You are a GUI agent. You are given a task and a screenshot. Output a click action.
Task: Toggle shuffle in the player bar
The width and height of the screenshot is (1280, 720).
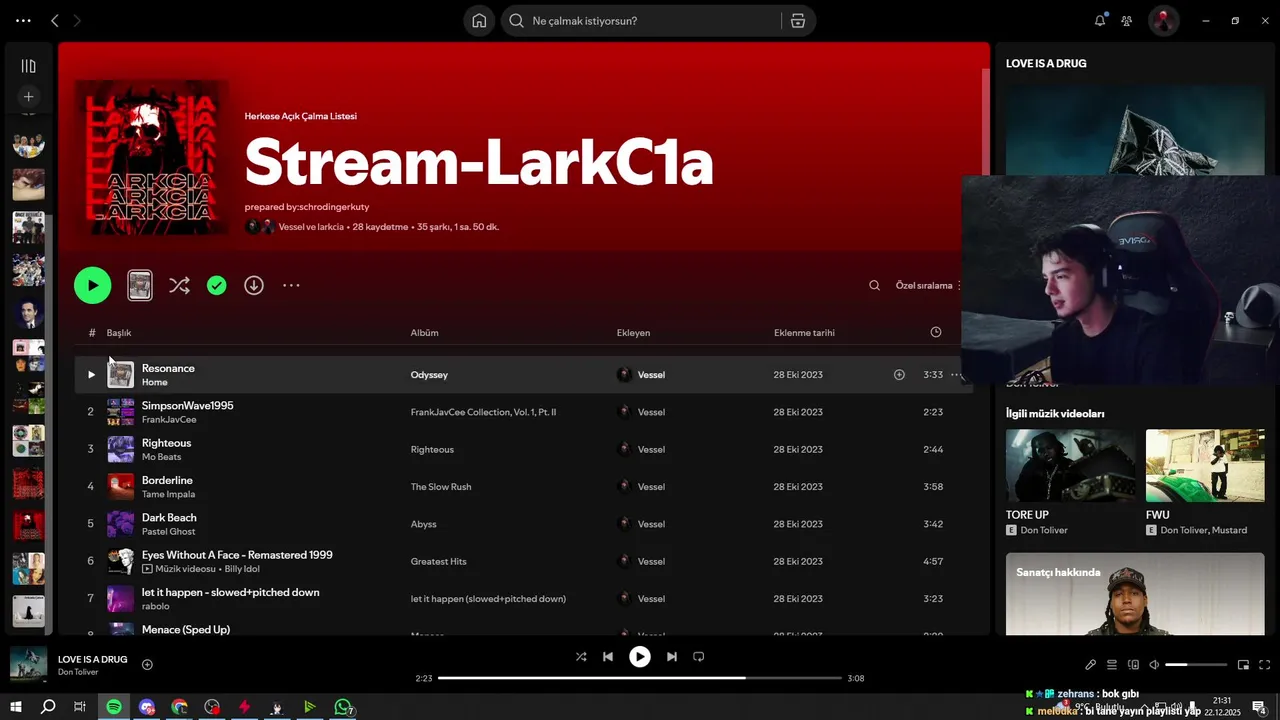tap(581, 657)
